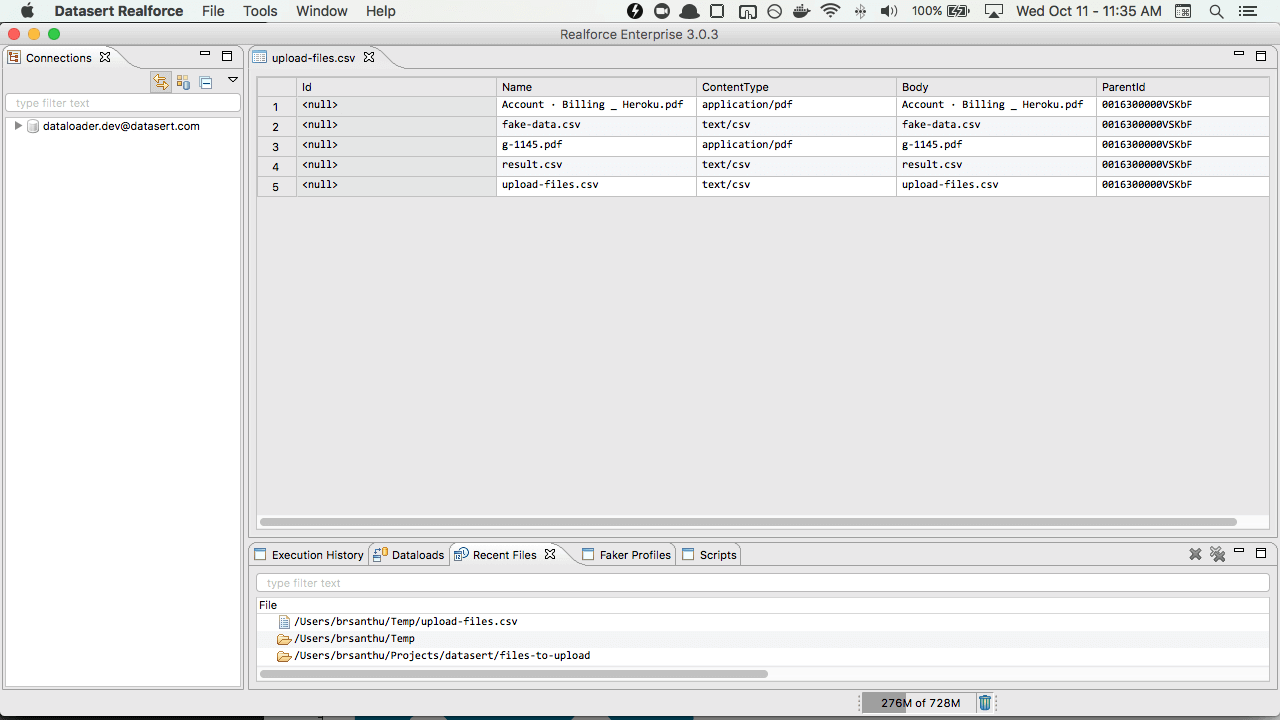Select the upload-files.csv editor tab
Image resolution: width=1280 pixels, height=720 pixels.
click(x=313, y=58)
